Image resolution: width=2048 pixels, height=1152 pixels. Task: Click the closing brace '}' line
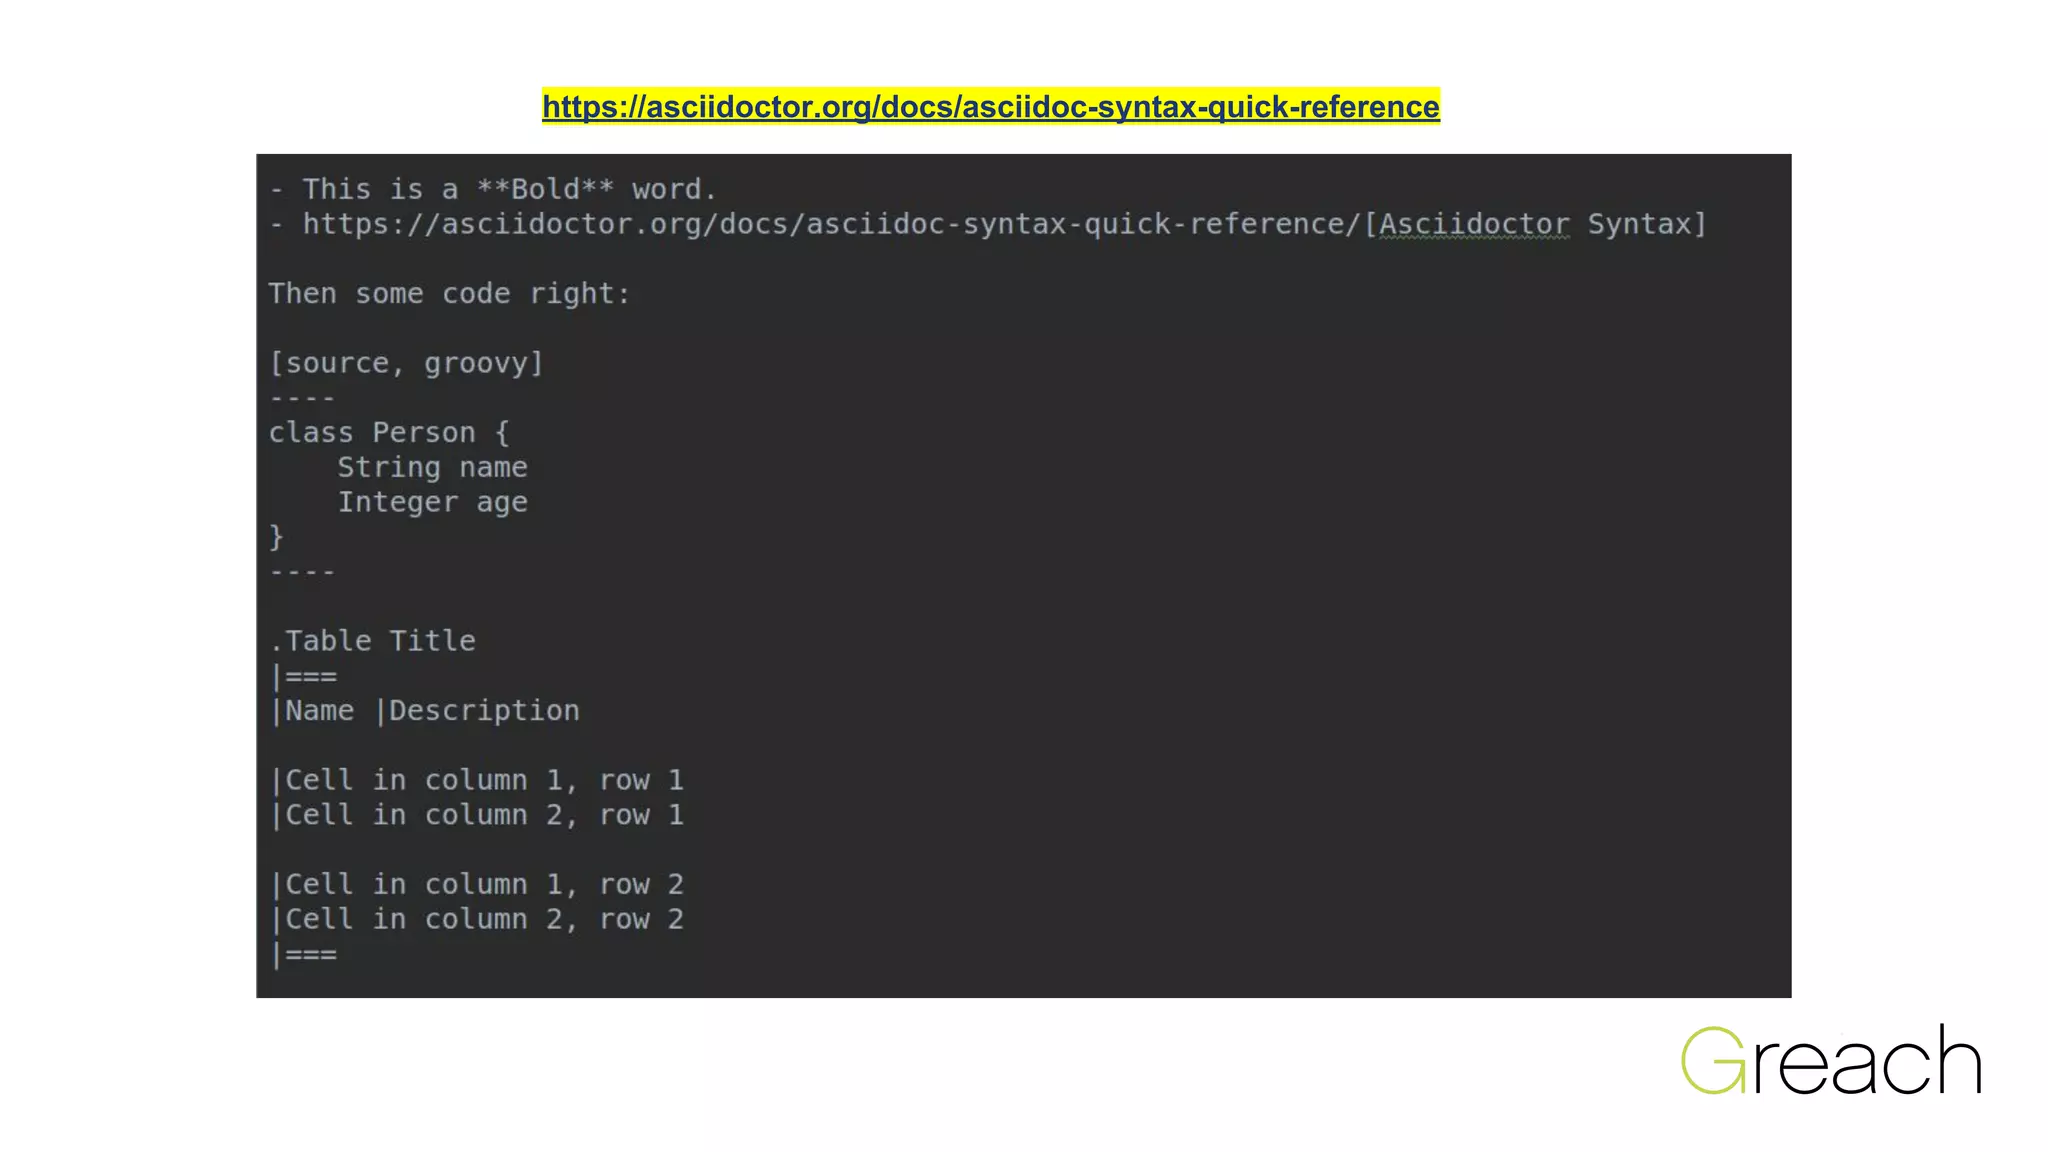[x=276, y=537]
